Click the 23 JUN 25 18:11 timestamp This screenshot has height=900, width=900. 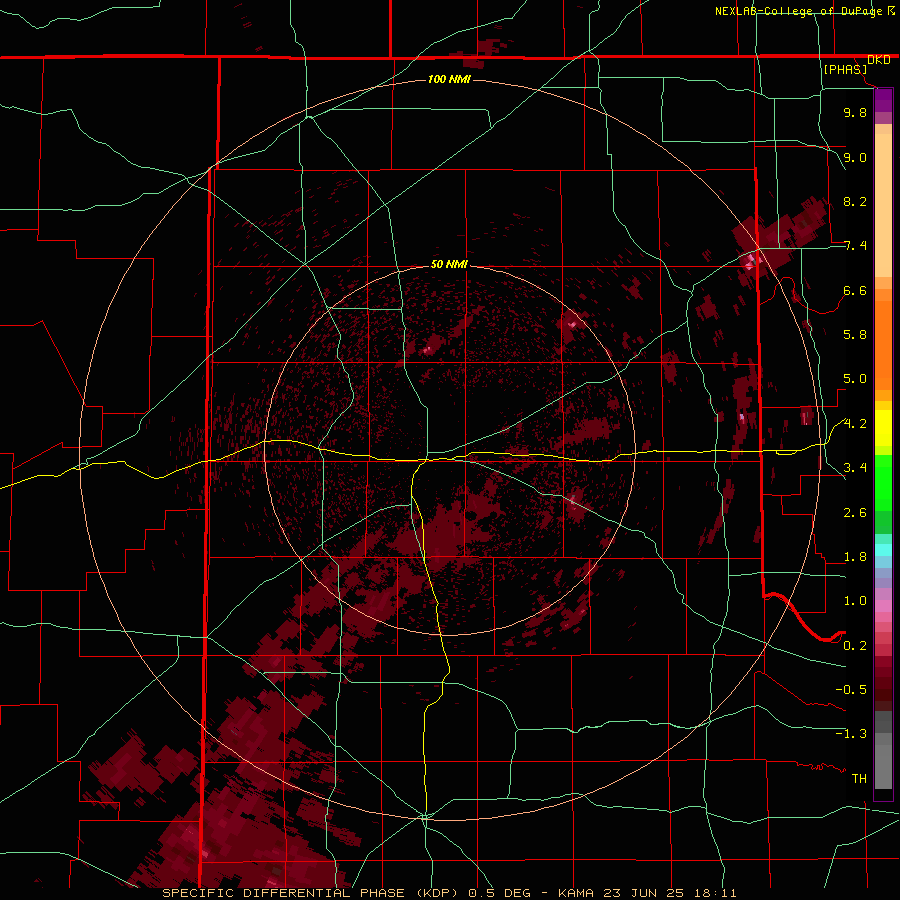(x=670, y=893)
